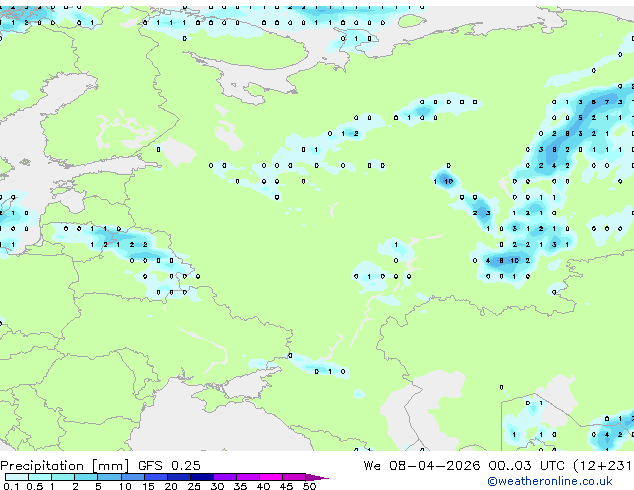Click the '0.5' legend scale label

[x=34, y=486]
